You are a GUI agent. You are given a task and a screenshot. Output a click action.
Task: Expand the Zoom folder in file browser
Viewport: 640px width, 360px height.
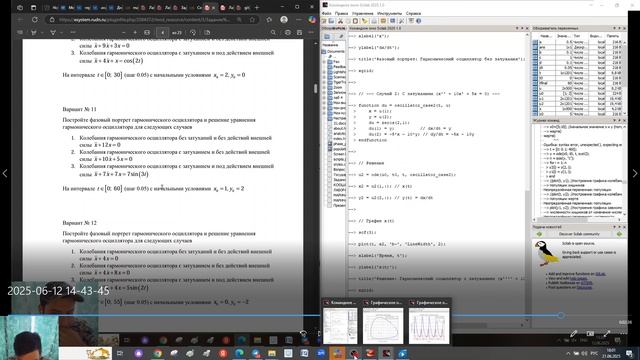click(324, 87)
